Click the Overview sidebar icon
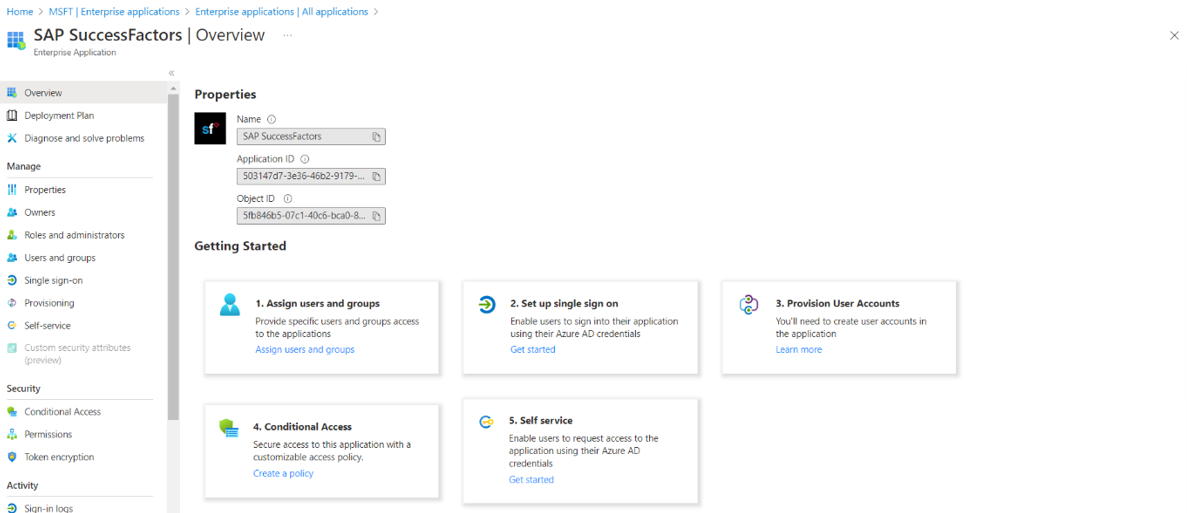The height and width of the screenshot is (513, 1187). tap(11, 92)
